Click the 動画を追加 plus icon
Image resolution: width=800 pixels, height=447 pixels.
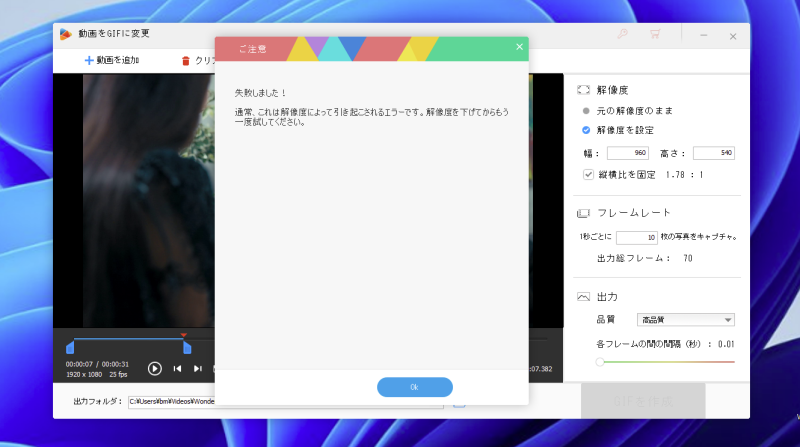pyautogui.click(x=89, y=60)
